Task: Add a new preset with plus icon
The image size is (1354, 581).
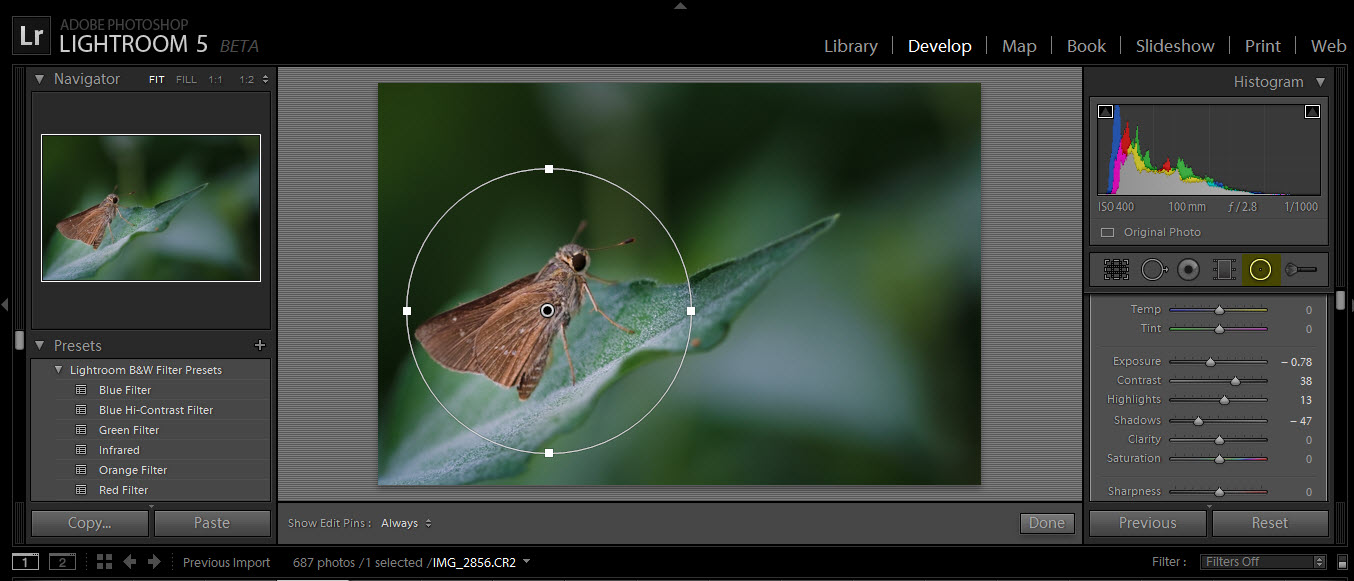Action: [x=260, y=346]
